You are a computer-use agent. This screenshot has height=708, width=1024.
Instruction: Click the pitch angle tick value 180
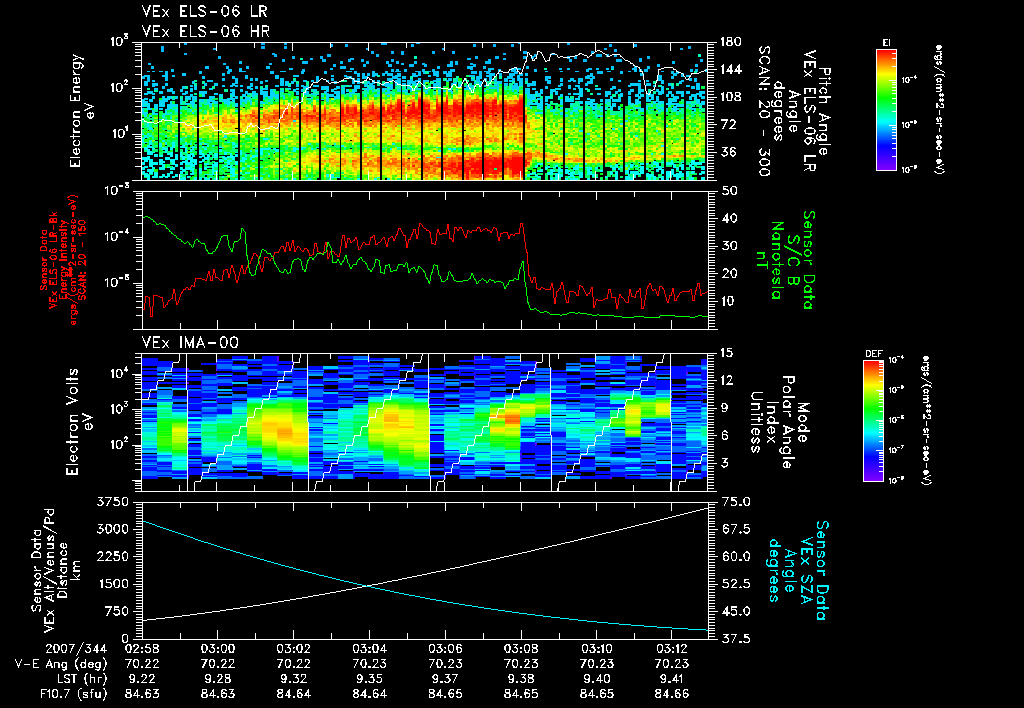(730, 42)
